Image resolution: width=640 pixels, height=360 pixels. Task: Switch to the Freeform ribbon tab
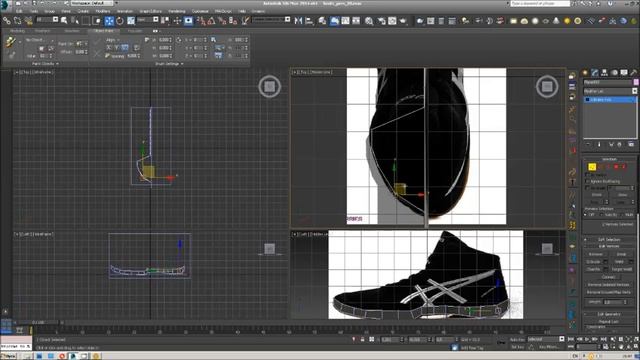(42, 31)
